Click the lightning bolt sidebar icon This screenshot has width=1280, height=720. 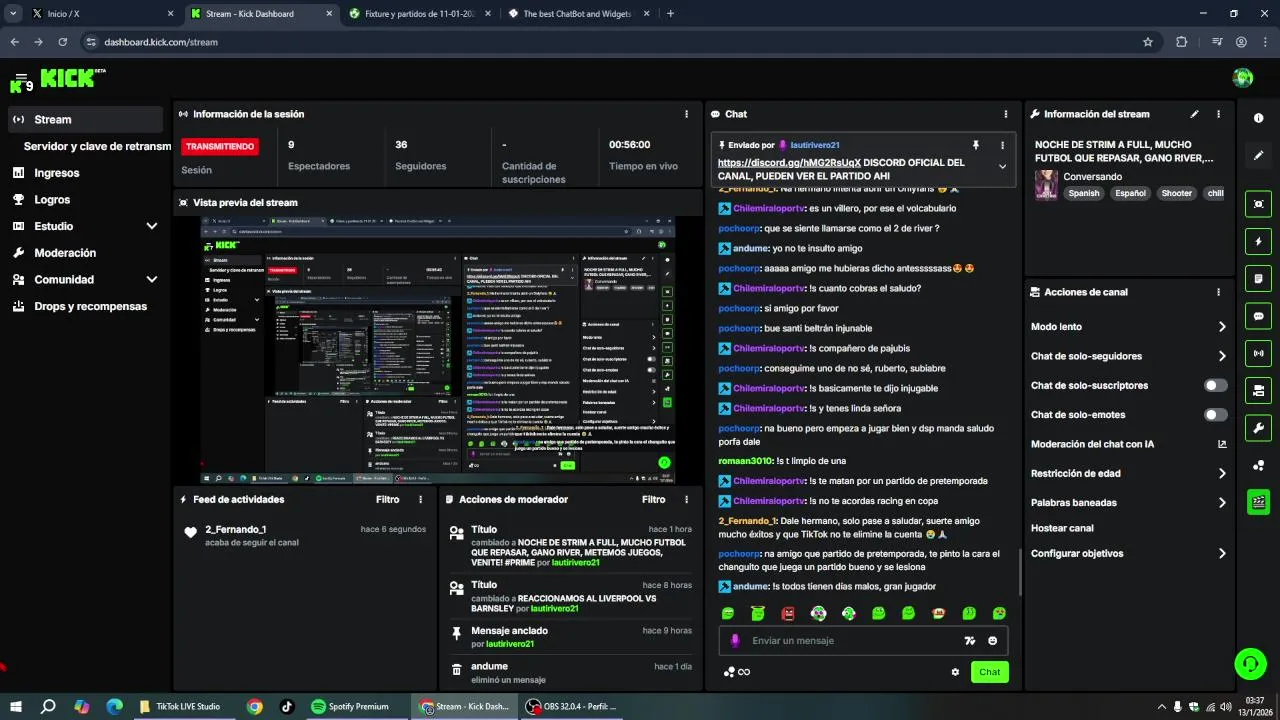1258,241
